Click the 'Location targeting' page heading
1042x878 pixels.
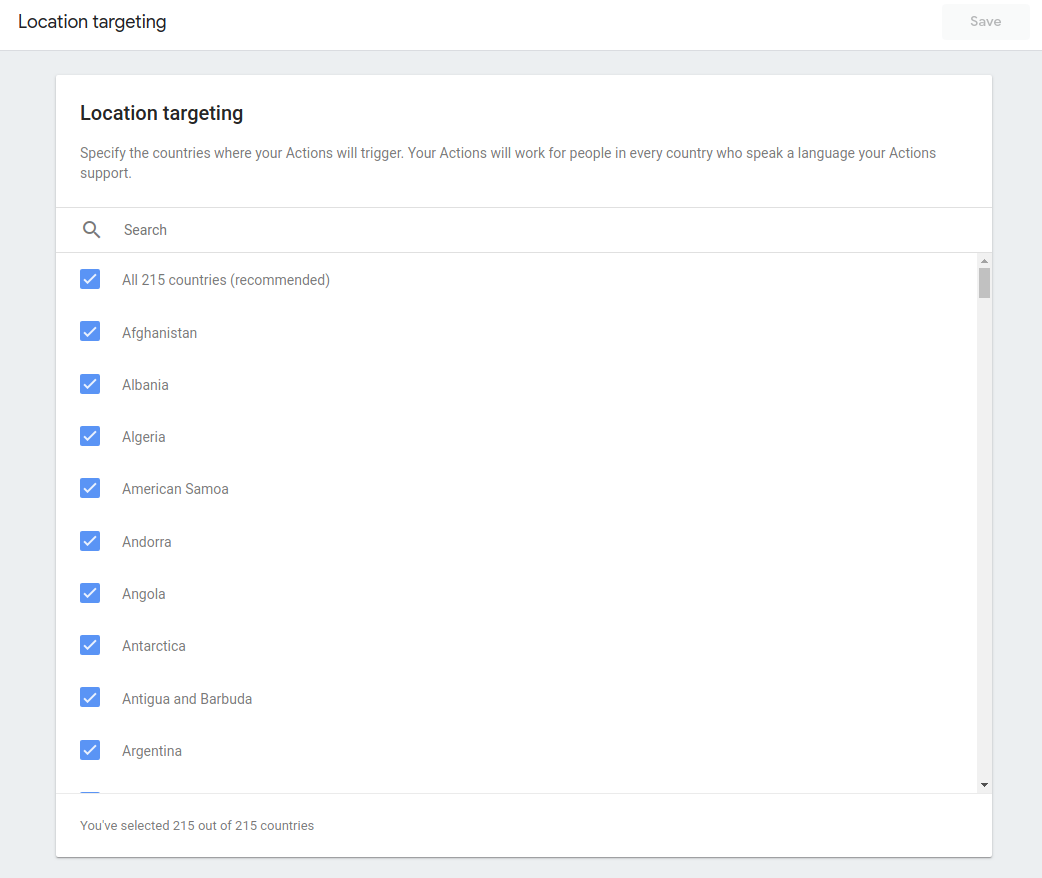pos(92,21)
